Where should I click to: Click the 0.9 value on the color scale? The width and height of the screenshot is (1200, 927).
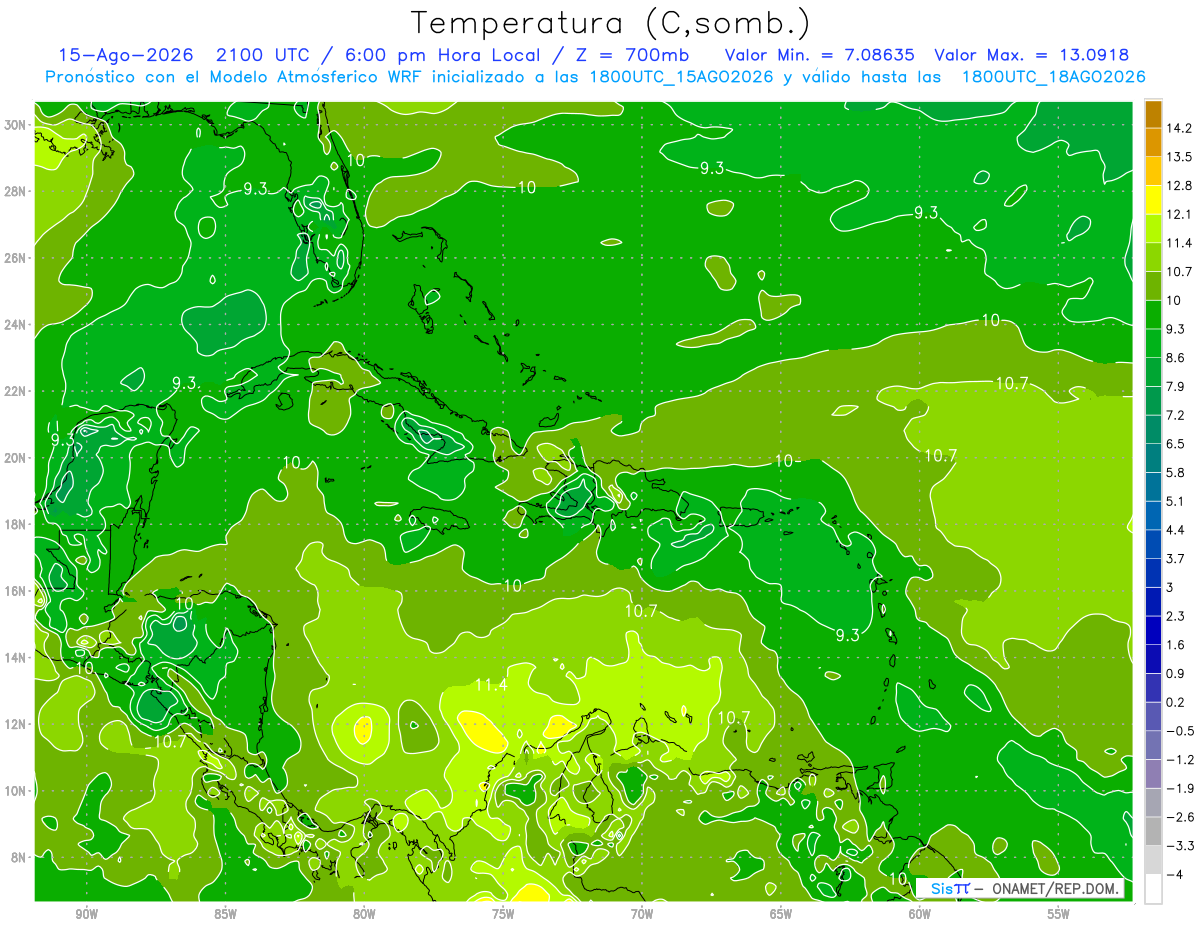tap(1176, 673)
